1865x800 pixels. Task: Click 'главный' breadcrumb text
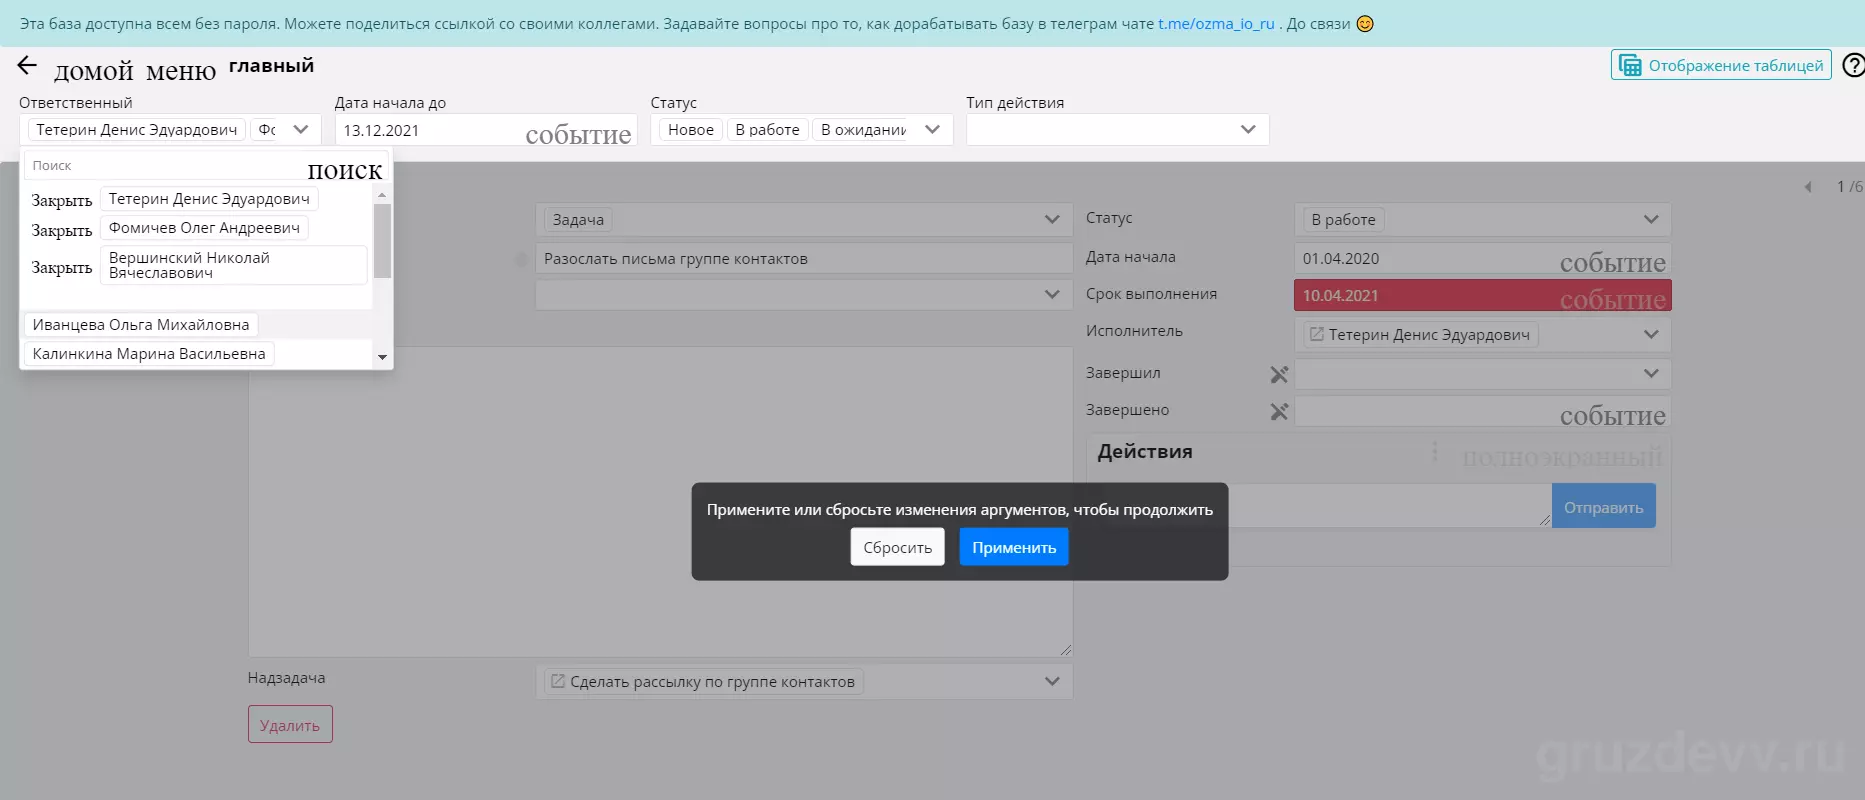[x=271, y=66]
